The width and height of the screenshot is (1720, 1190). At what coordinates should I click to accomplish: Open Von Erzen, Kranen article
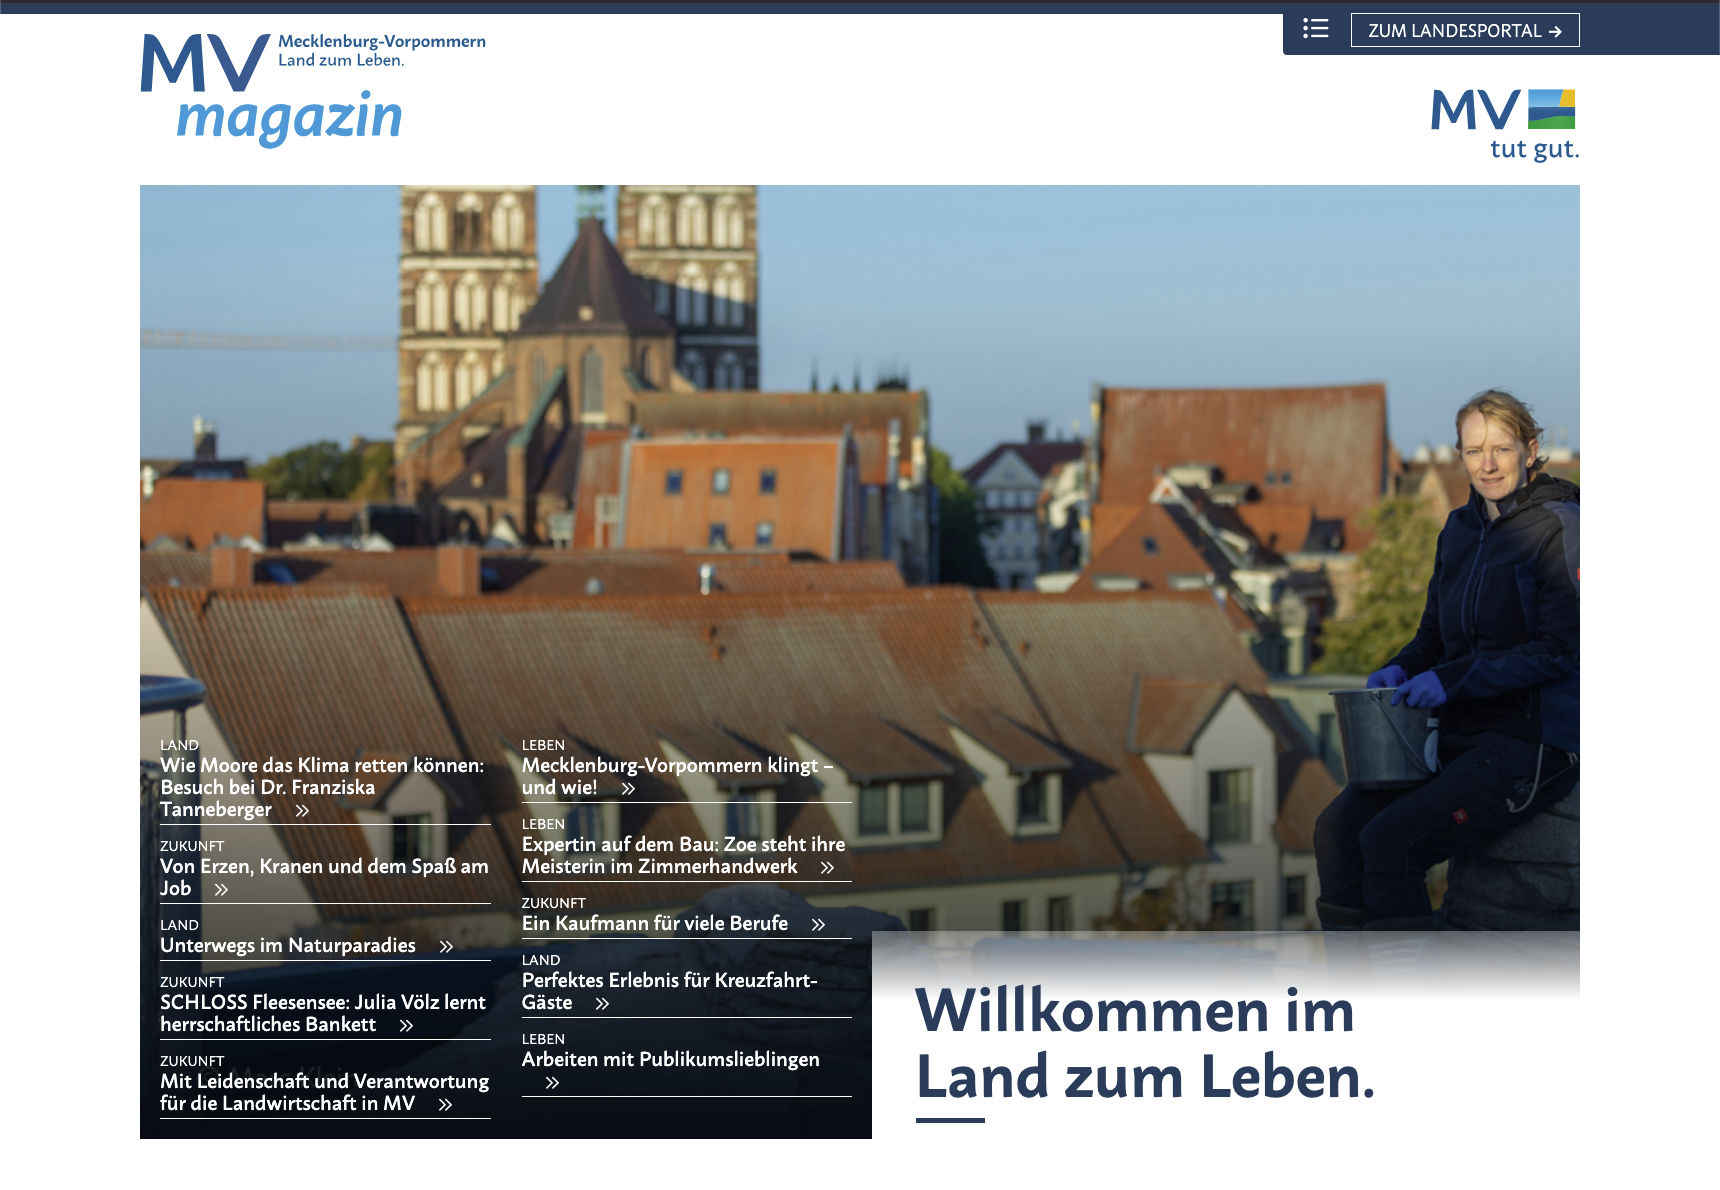coord(323,867)
